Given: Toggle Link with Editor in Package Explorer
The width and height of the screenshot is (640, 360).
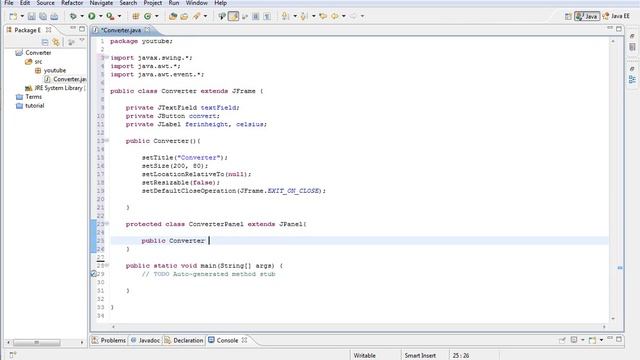Looking at the screenshot, I should (x=56, y=42).
